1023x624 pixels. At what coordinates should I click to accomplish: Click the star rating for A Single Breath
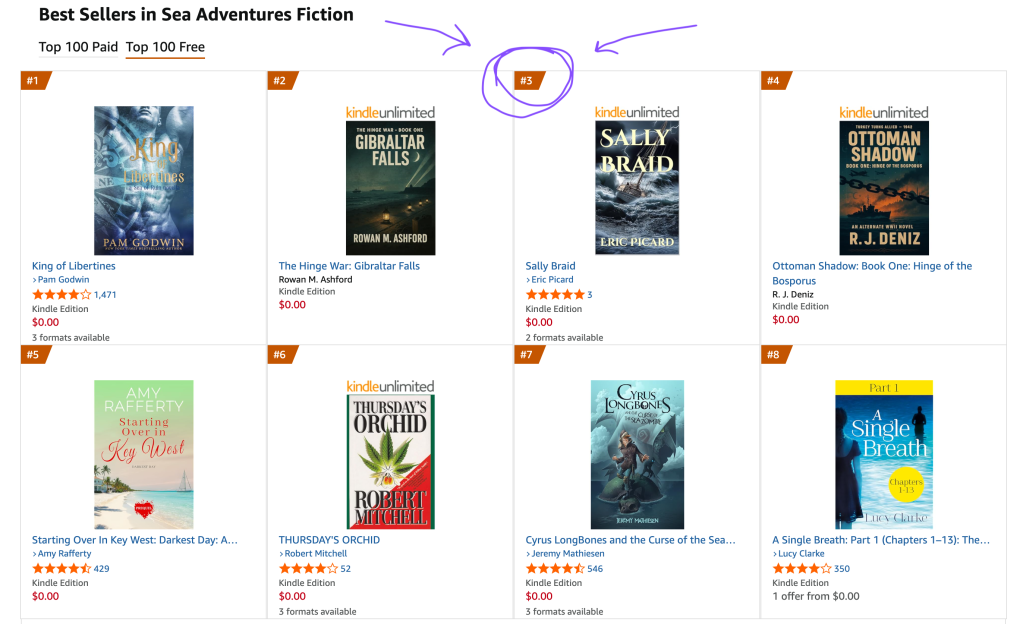click(802, 569)
